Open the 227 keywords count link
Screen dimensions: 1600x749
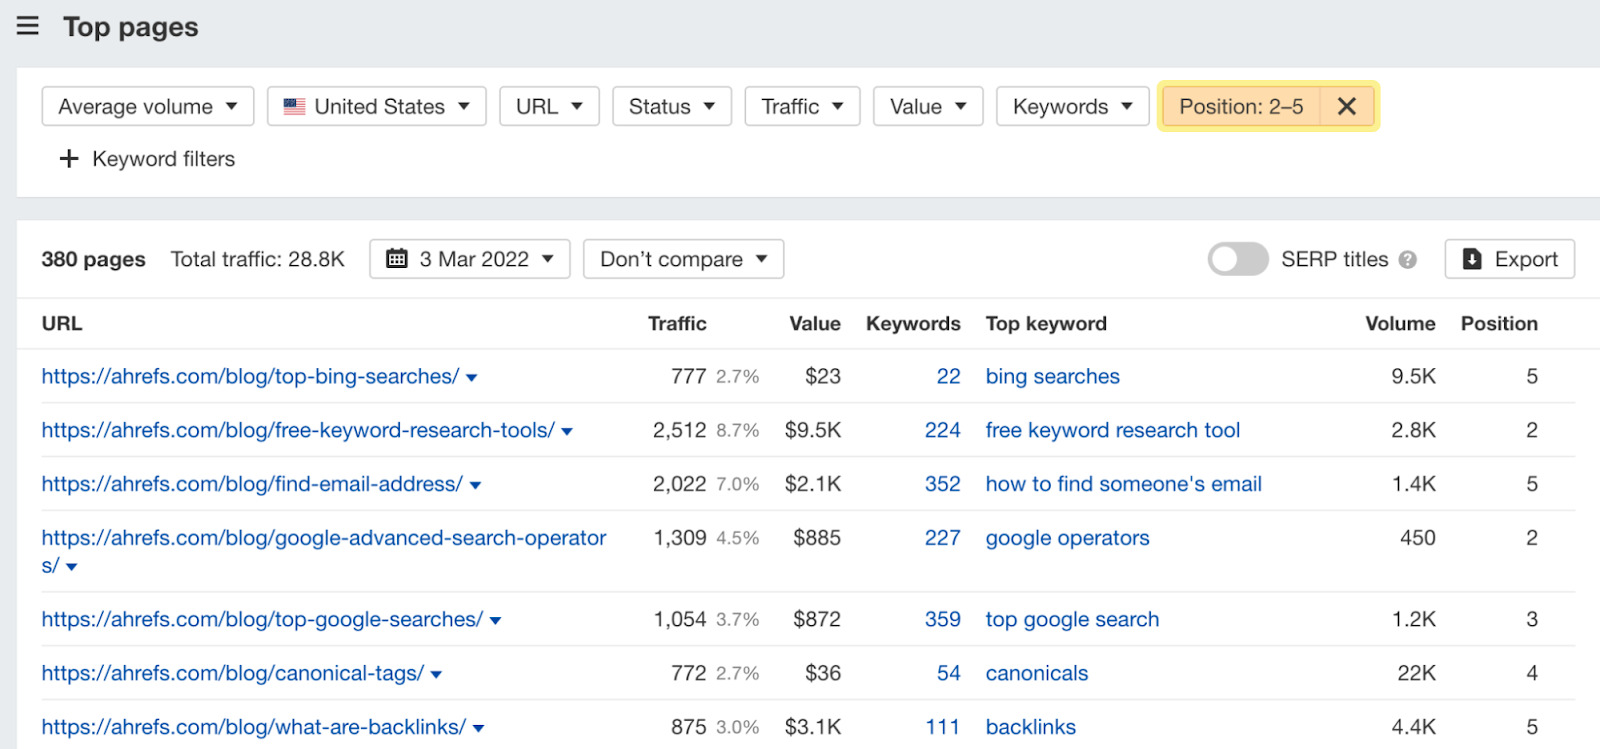click(943, 538)
